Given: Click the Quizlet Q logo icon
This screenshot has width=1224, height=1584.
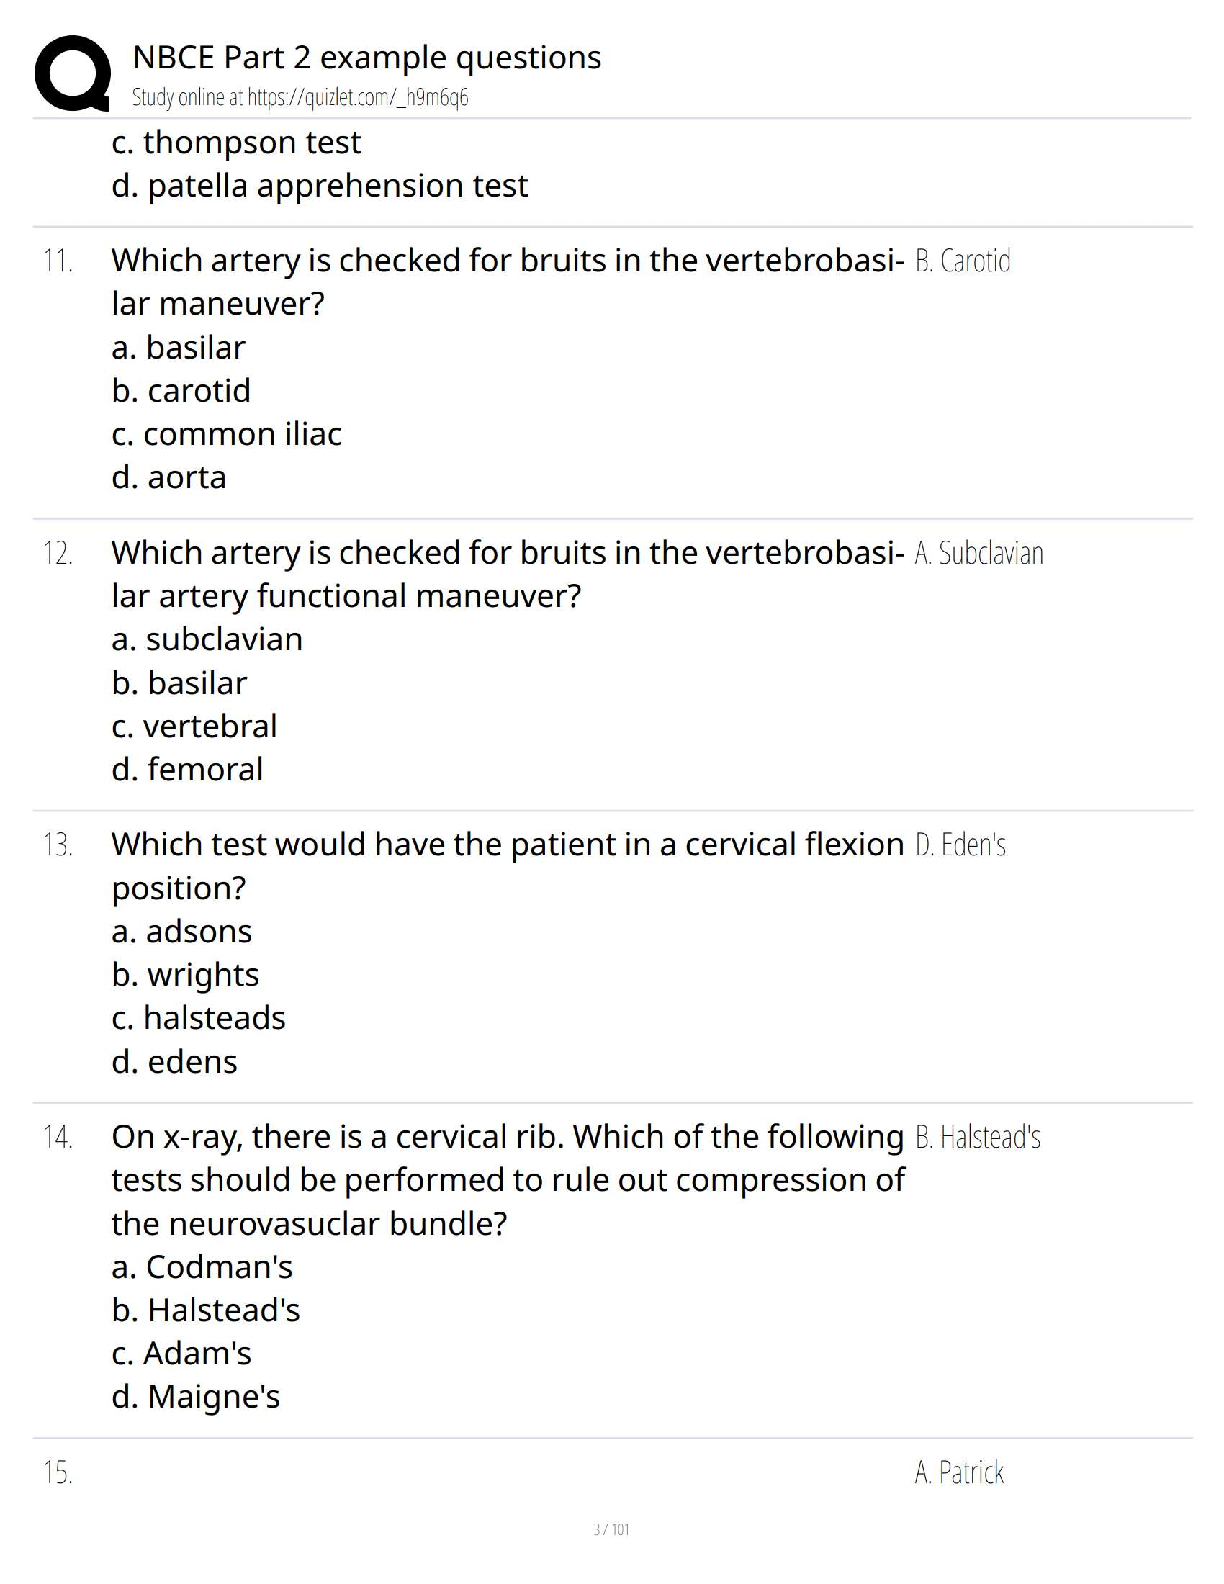Looking at the screenshot, I should pyautogui.click(x=72, y=72).
